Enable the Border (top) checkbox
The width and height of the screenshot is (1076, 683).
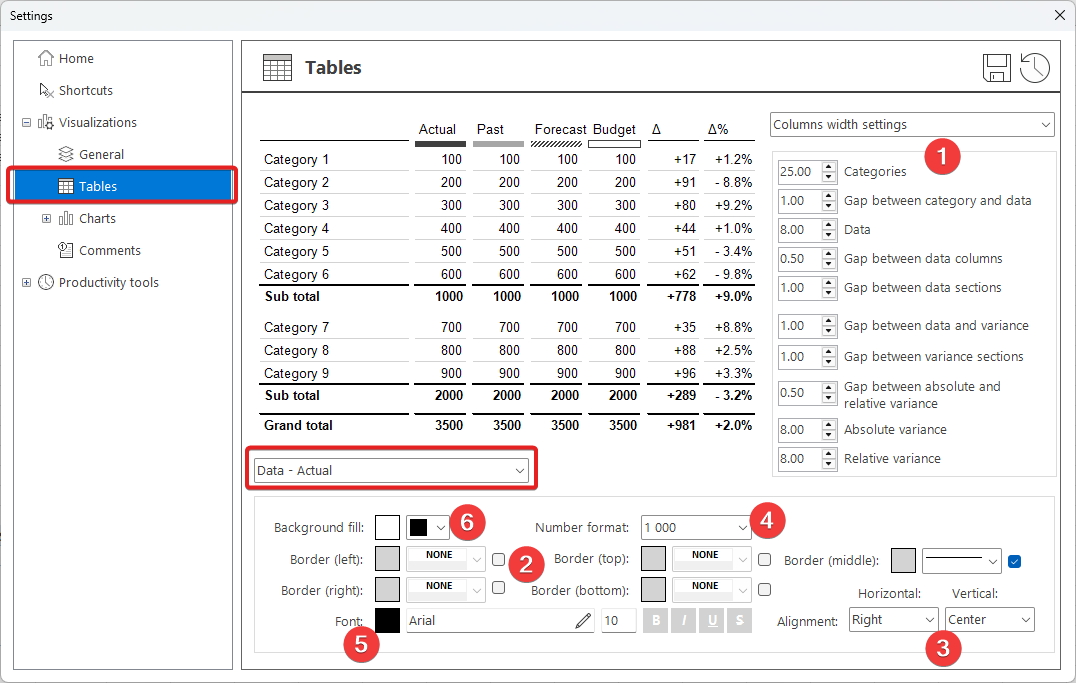pyautogui.click(x=765, y=560)
